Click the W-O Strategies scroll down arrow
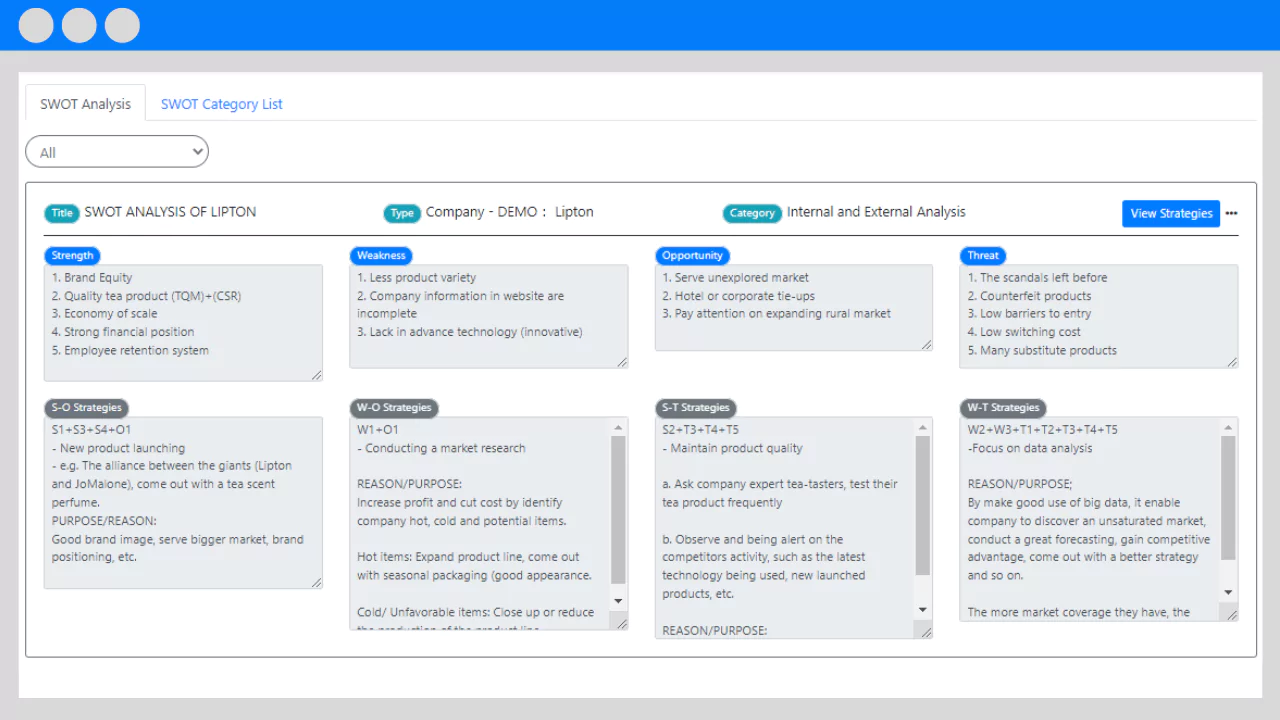 tap(618, 601)
